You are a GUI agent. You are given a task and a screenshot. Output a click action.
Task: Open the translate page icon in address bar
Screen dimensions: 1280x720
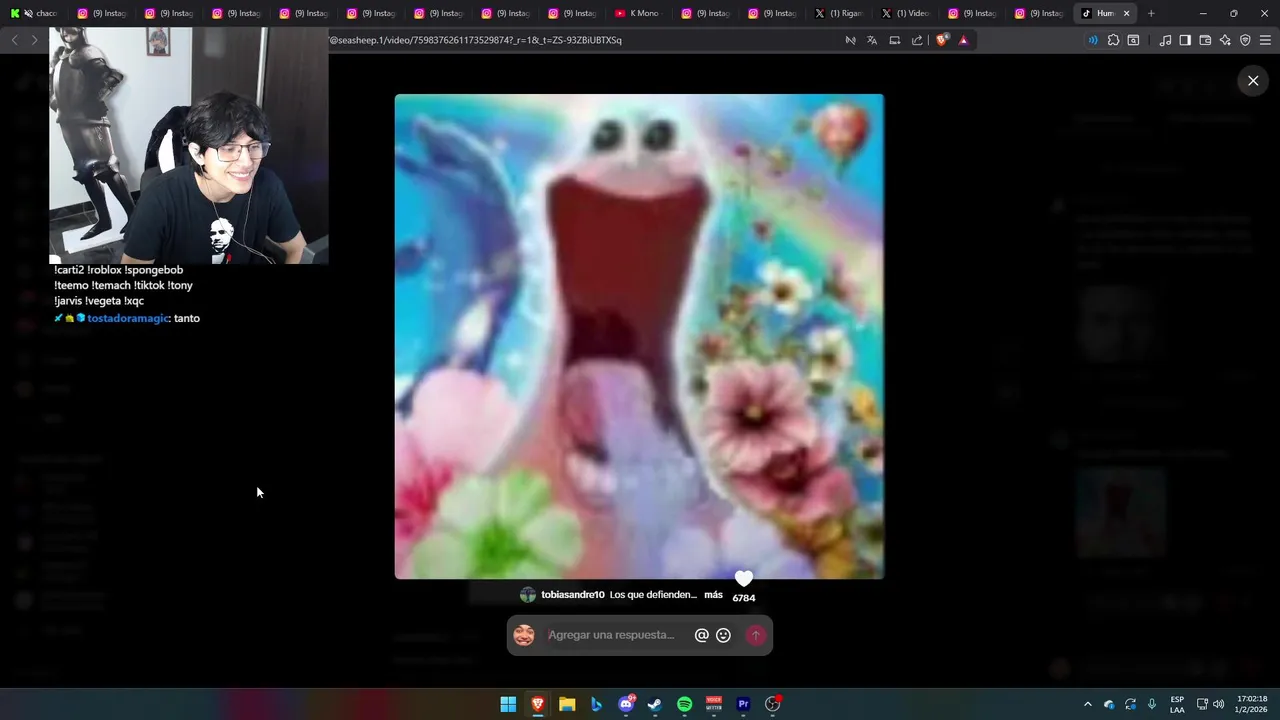872,40
